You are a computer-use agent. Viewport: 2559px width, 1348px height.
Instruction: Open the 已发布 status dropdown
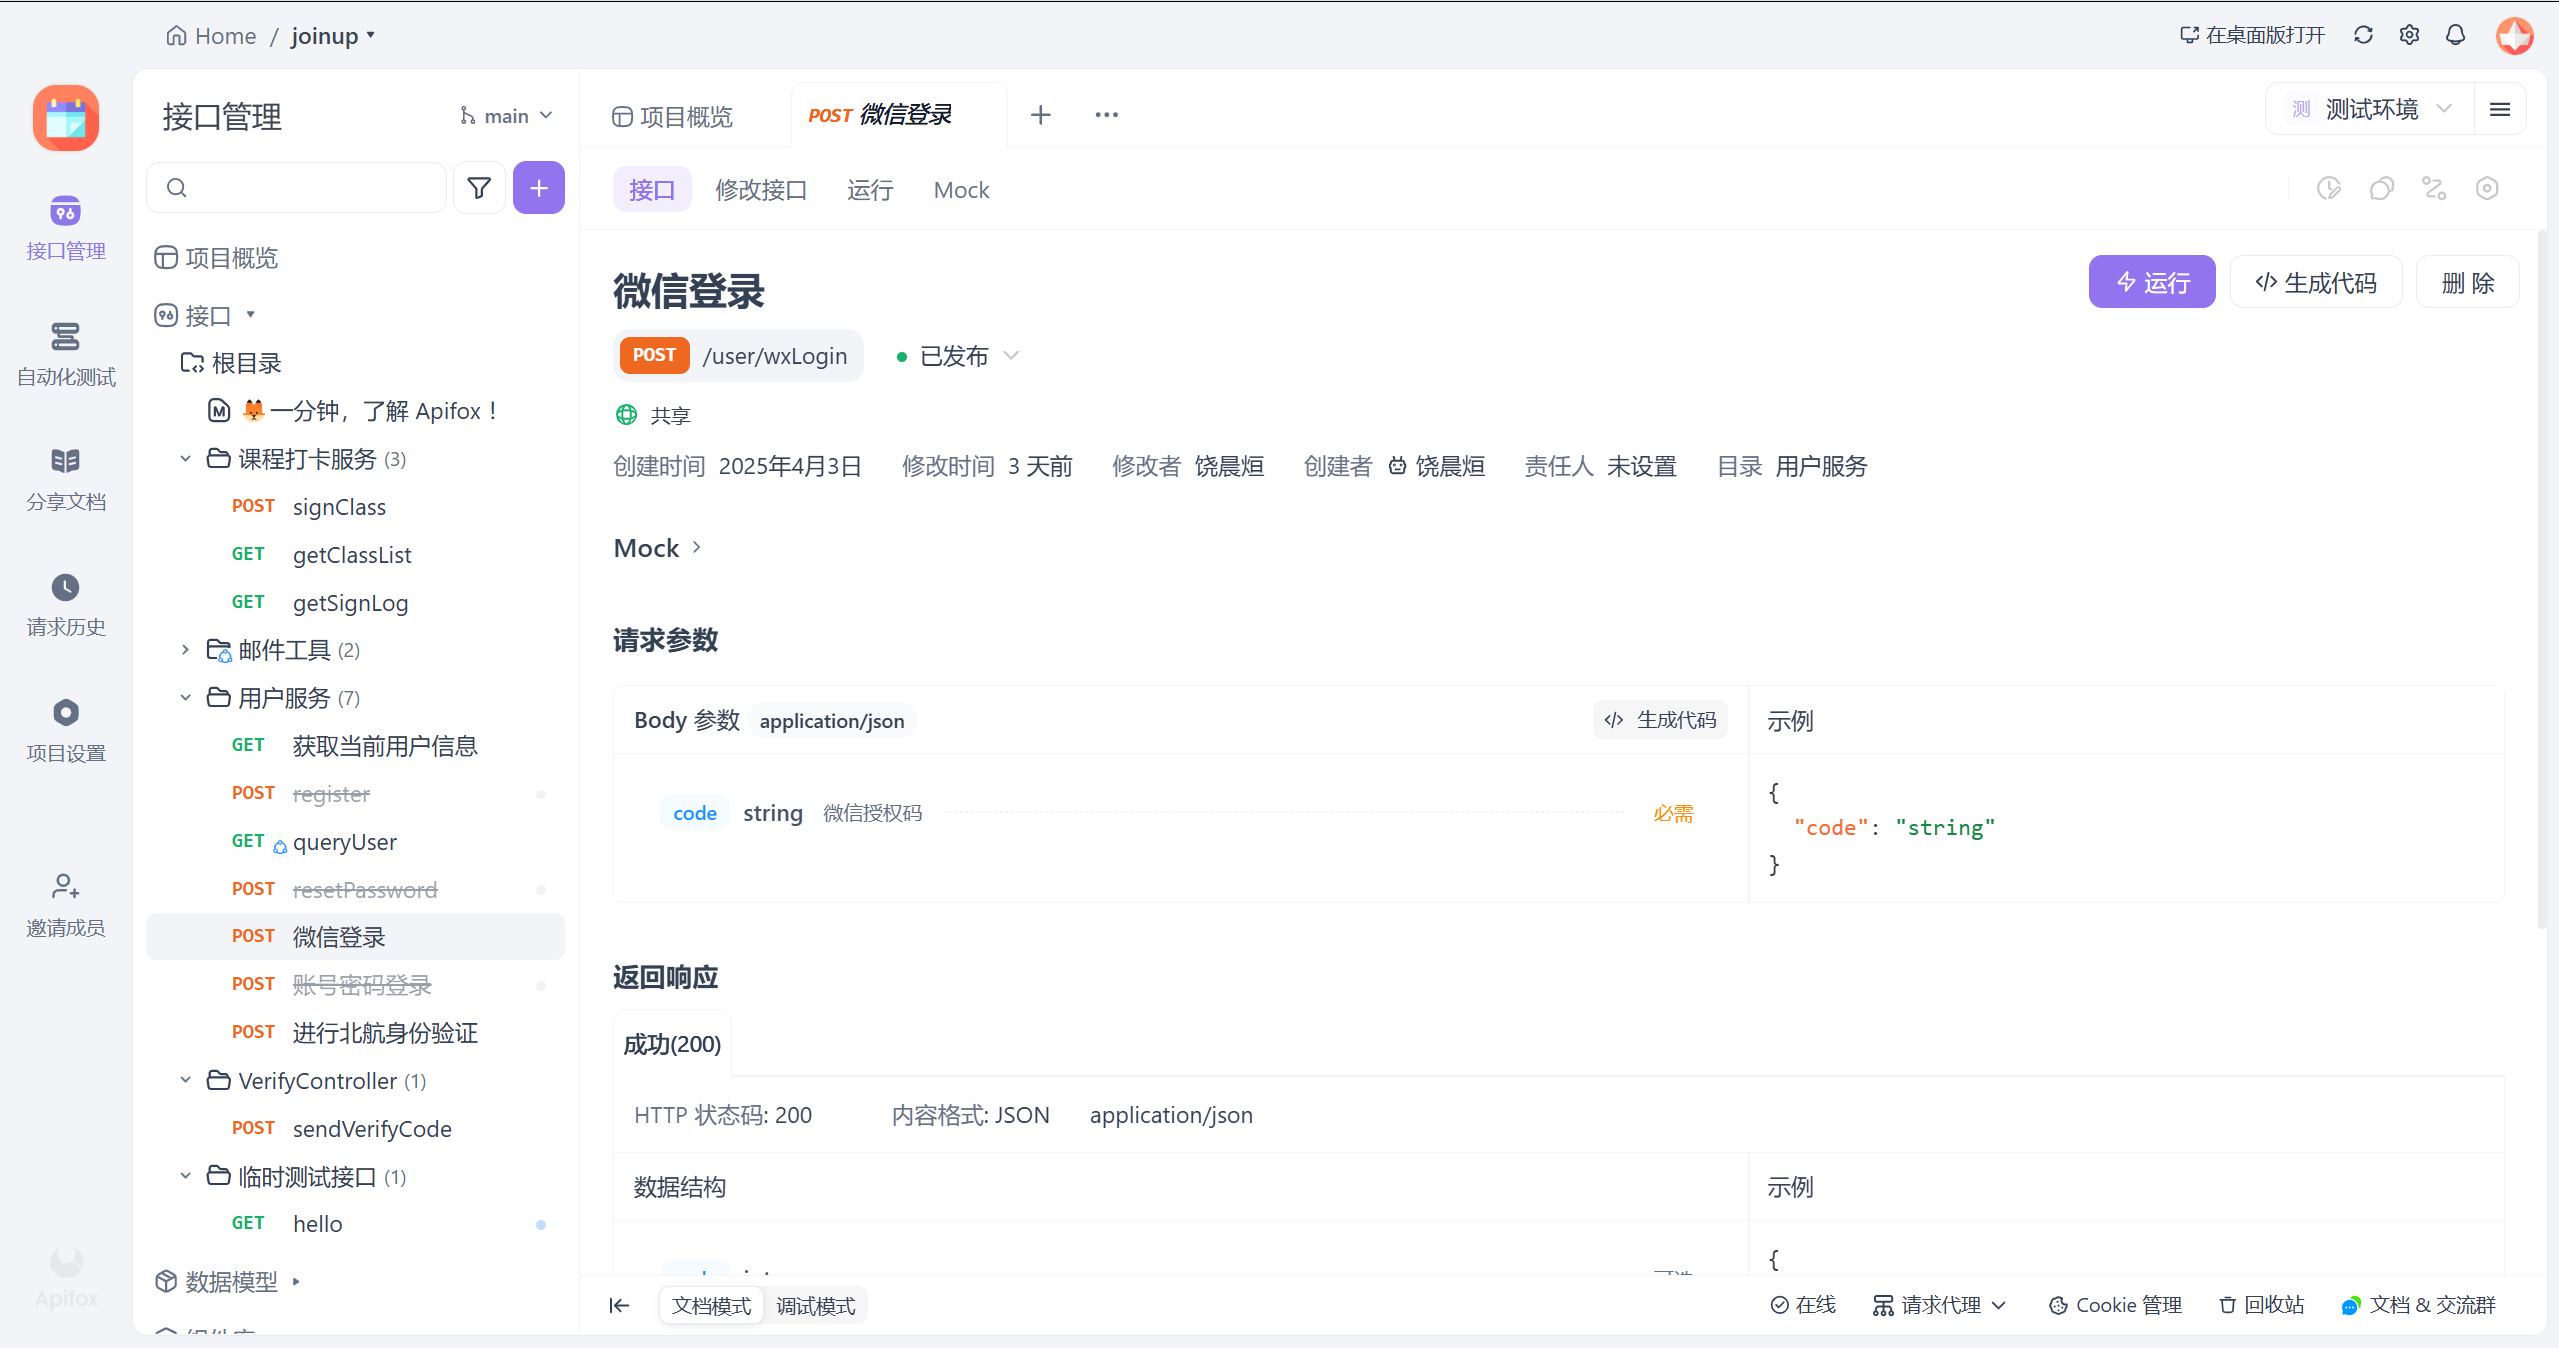click(x=957, y=356)
